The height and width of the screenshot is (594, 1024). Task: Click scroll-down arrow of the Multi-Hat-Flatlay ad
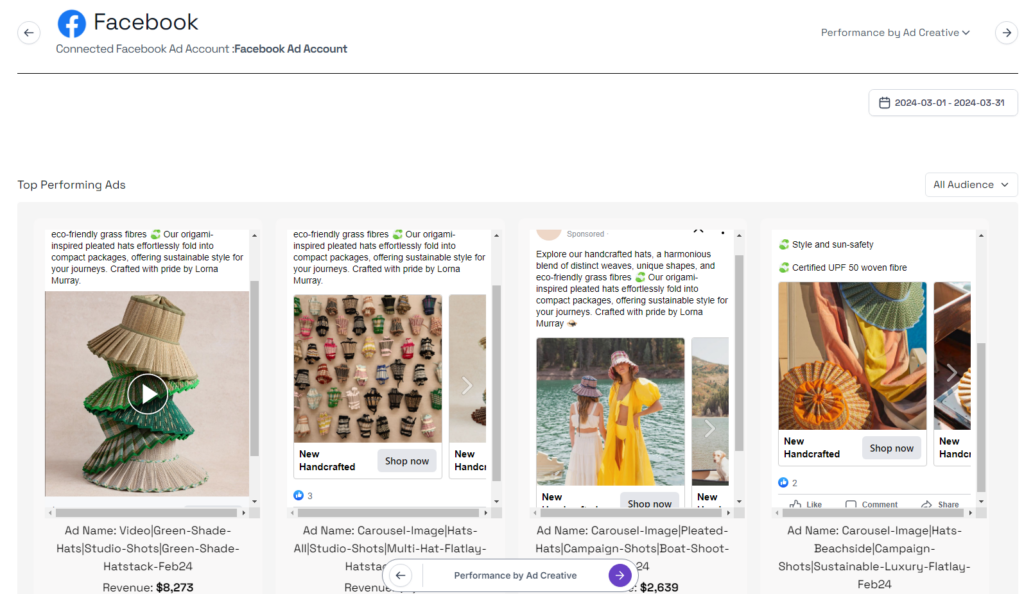496,501
